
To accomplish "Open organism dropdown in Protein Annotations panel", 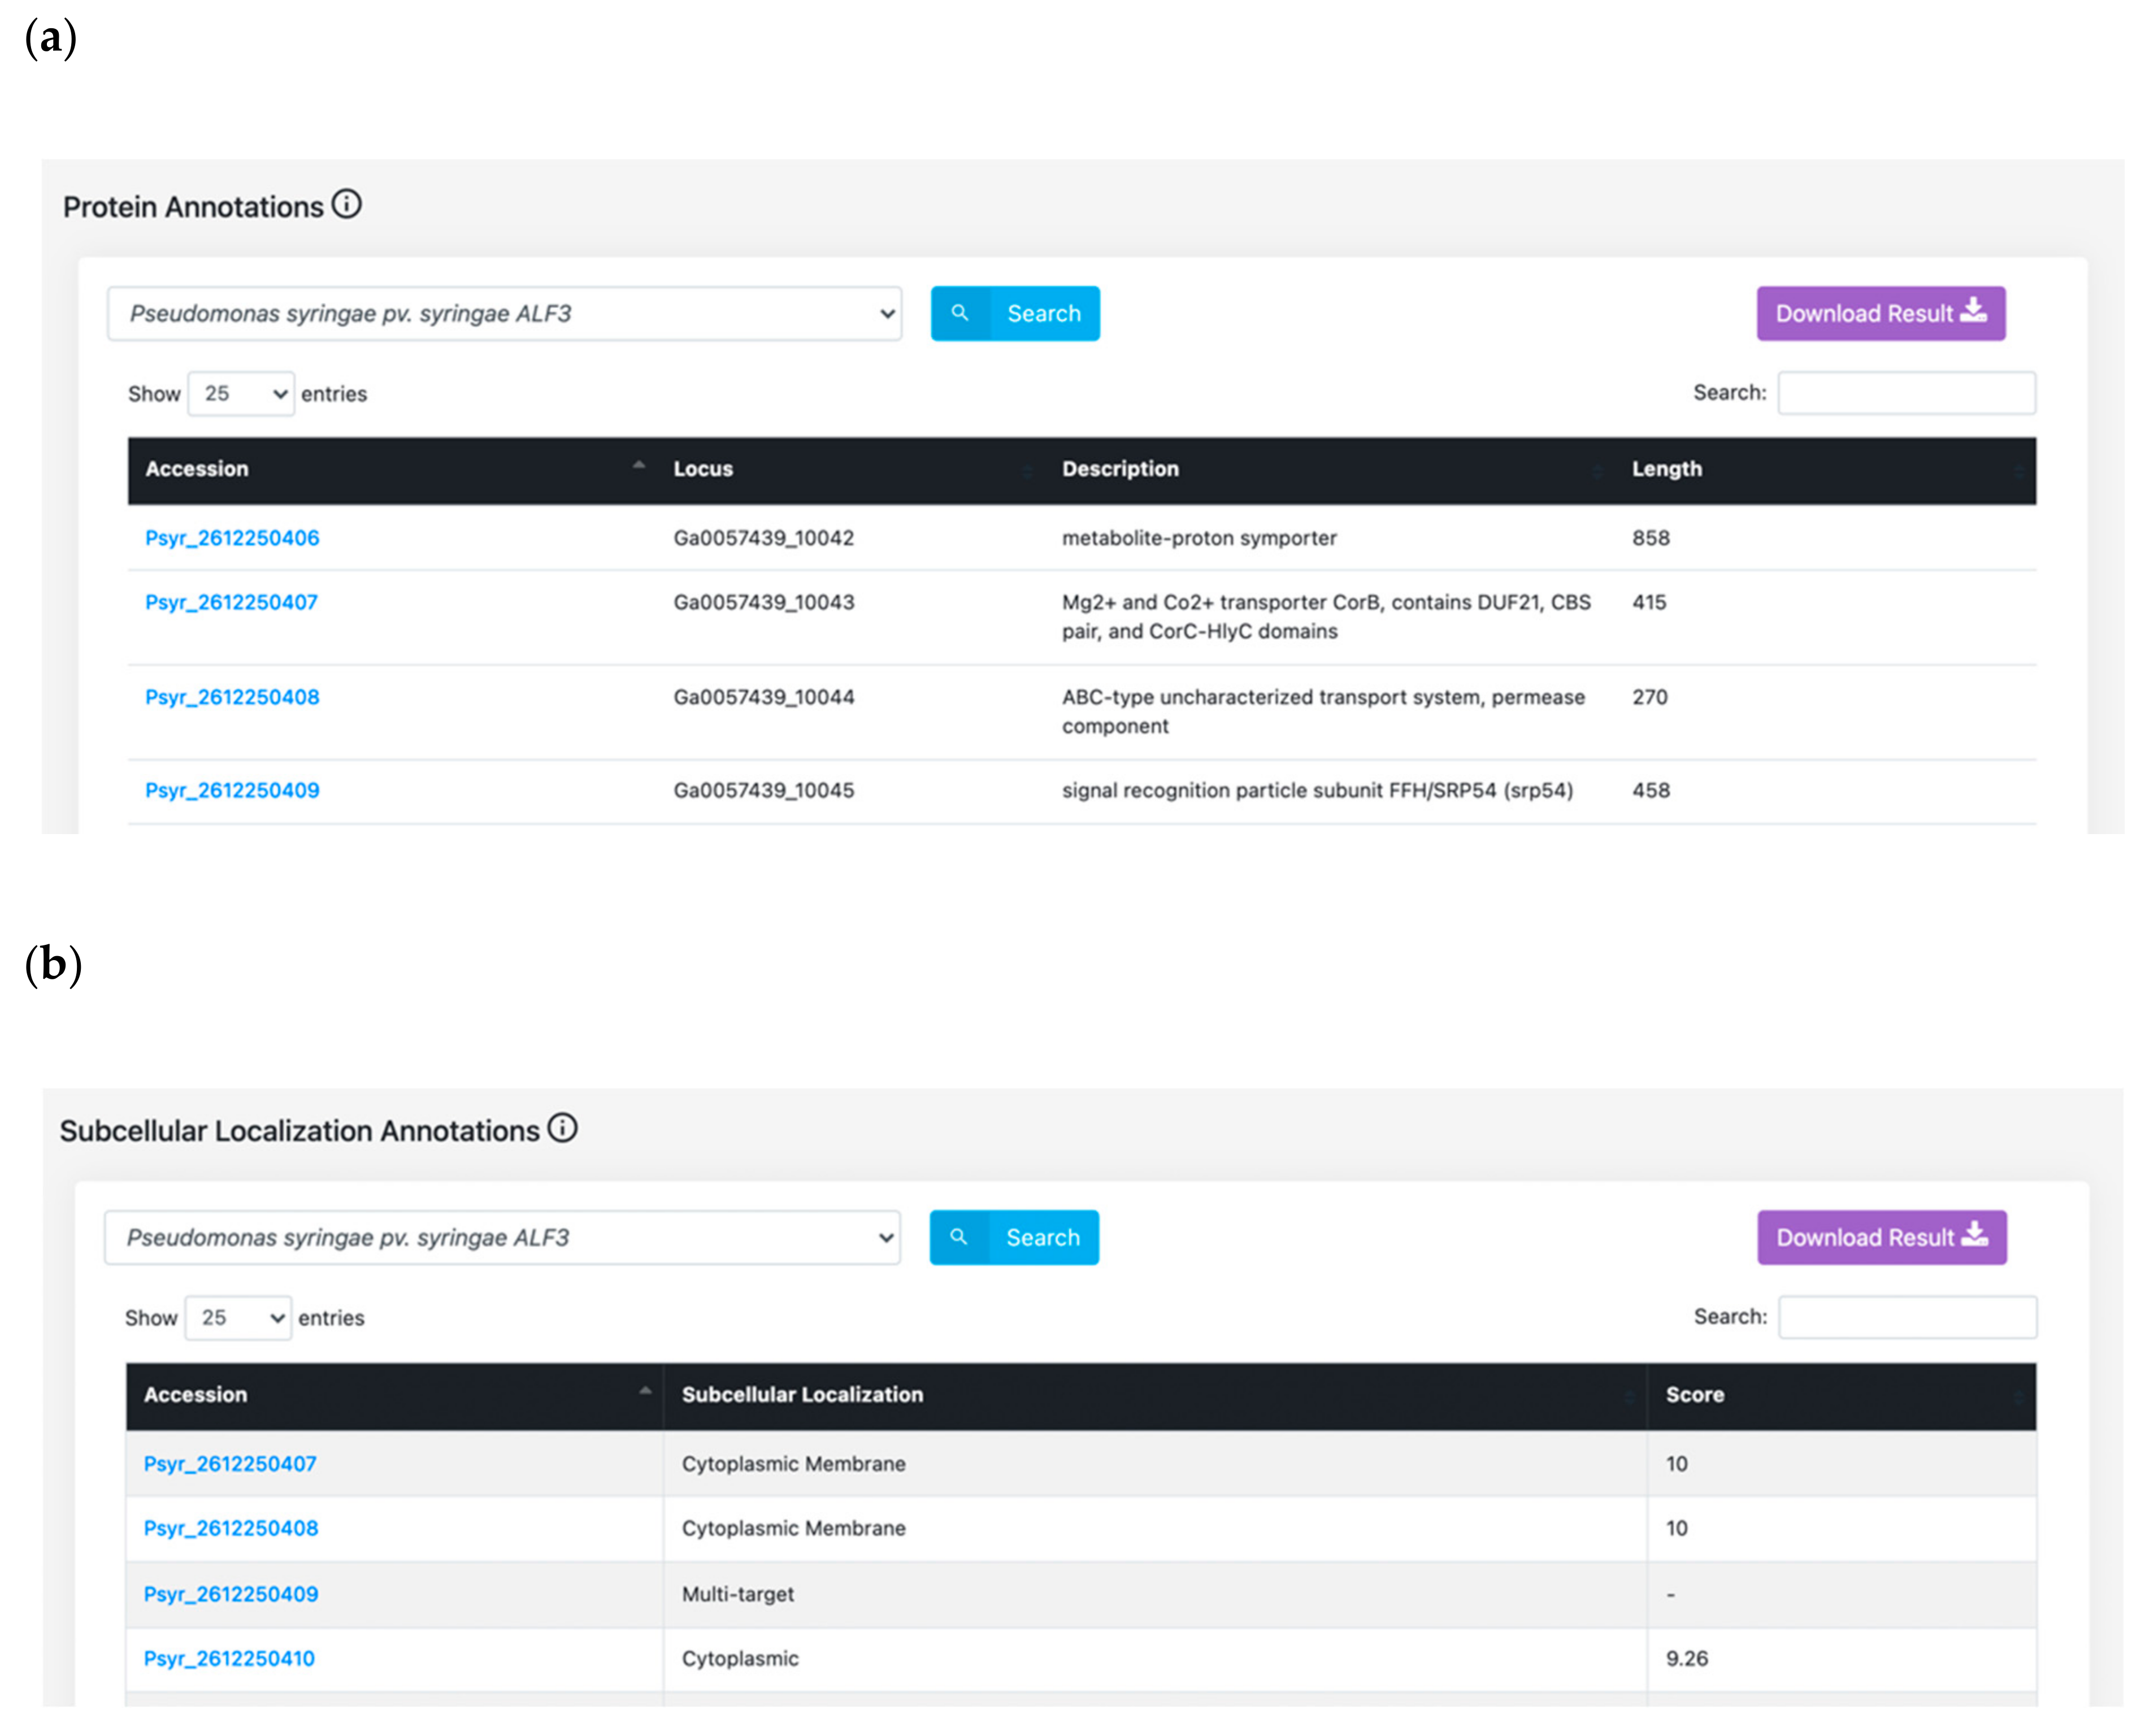I will point(504,313).
